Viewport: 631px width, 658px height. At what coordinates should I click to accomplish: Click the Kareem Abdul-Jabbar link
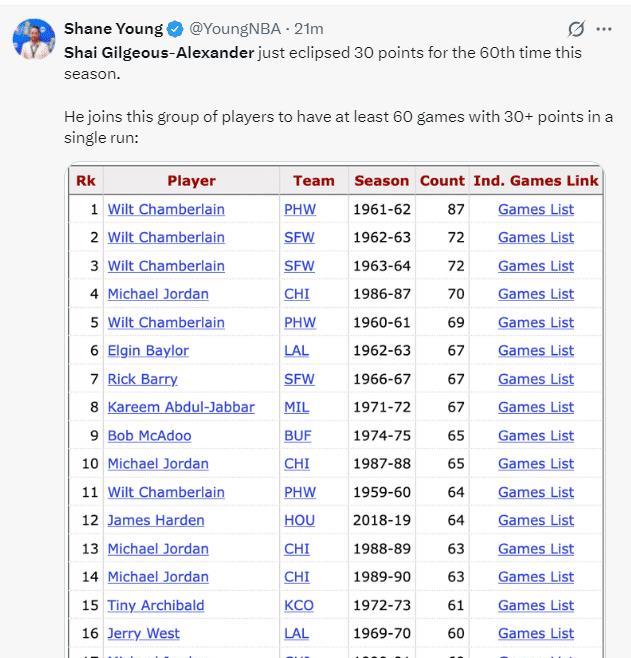[181, 407]
